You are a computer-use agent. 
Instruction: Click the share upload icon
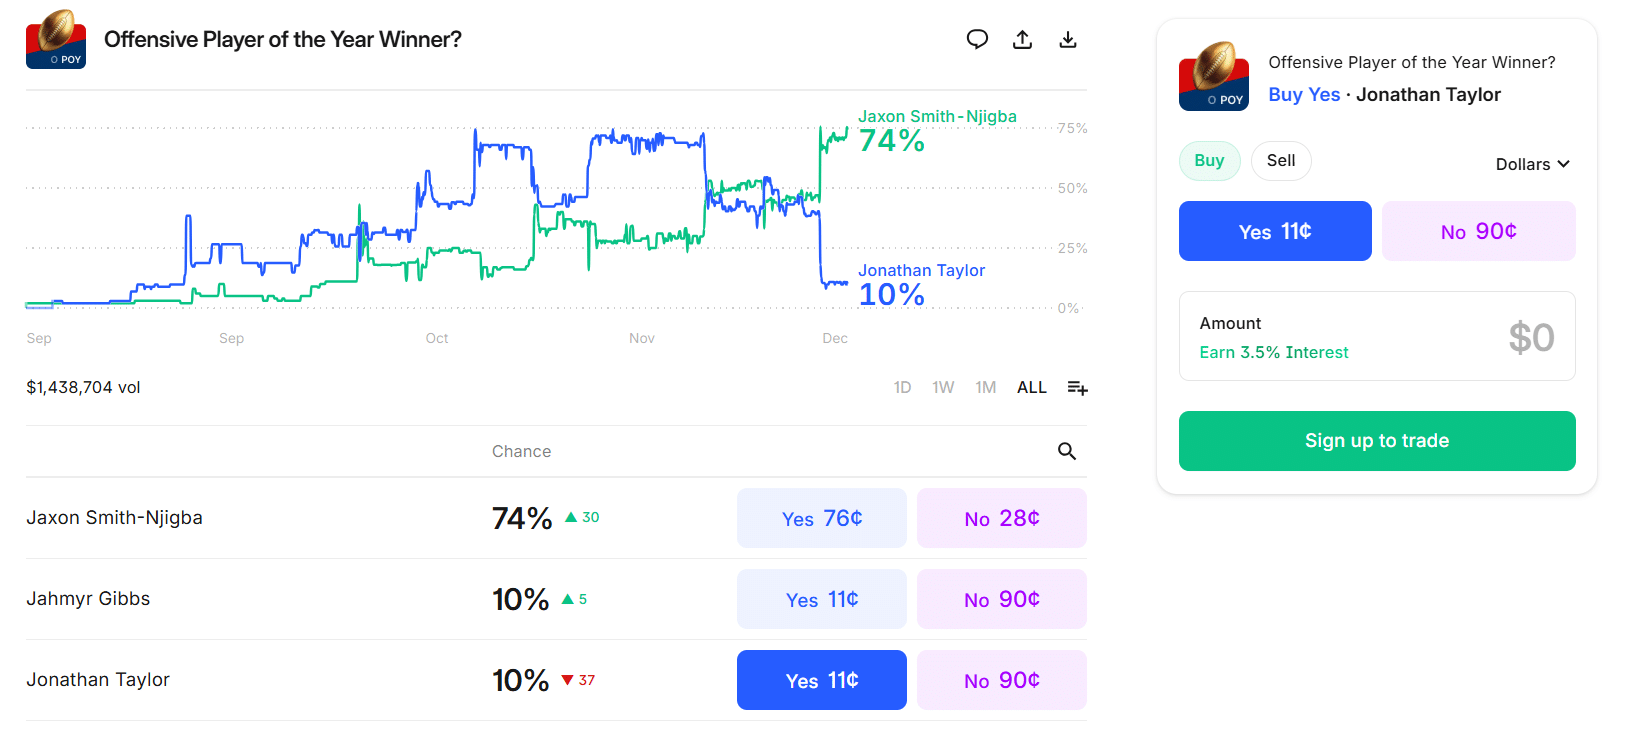click(1022, 40)
